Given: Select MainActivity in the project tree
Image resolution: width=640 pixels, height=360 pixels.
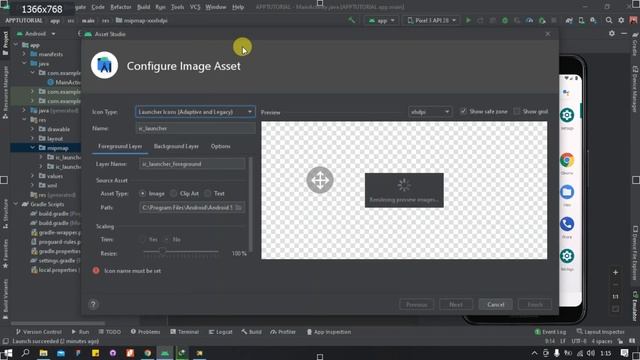Looking at the screenshot, I should 64,82.
